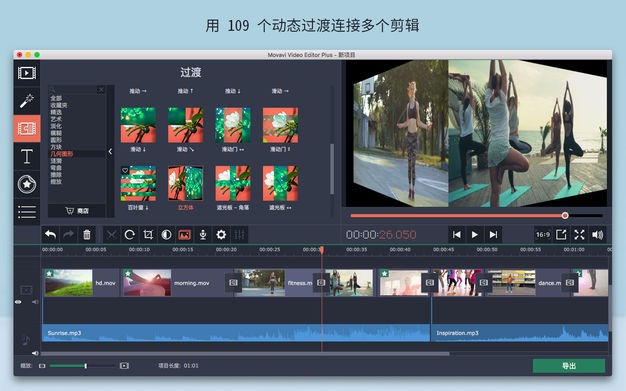Skip to previous frame button
The width and height of the screenshot is (626, 391).
coord(457,235)
